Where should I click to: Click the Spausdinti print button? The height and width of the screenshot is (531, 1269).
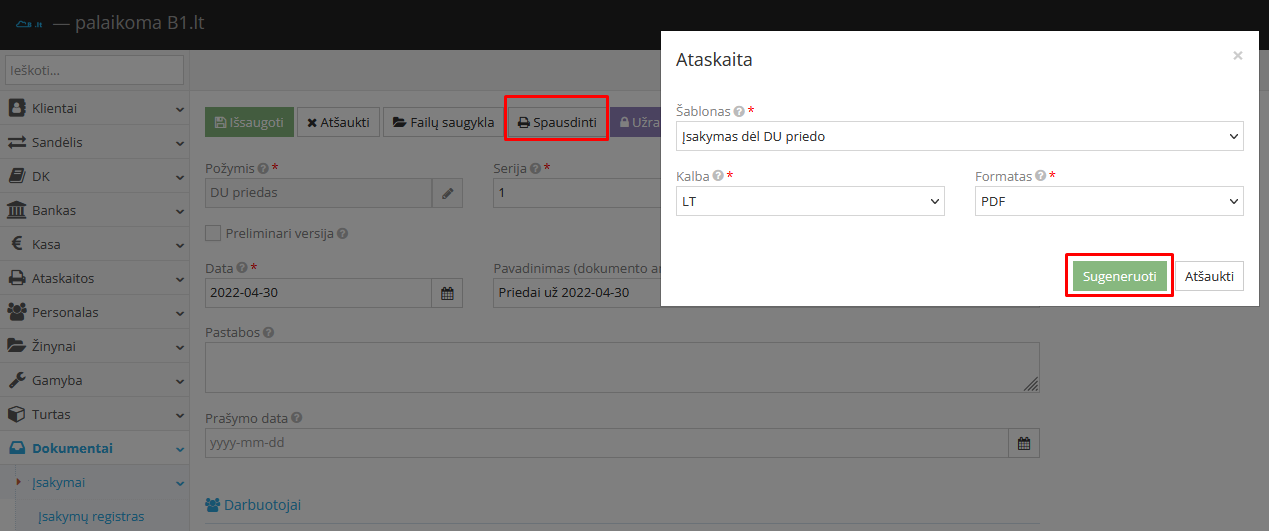(557, 122)
